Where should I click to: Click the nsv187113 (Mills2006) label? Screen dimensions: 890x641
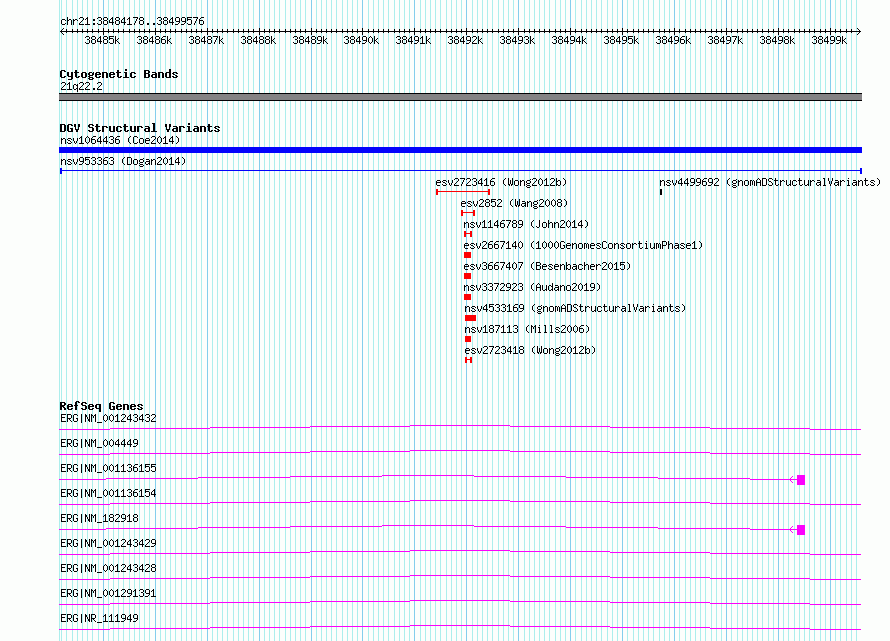(527, 329)
